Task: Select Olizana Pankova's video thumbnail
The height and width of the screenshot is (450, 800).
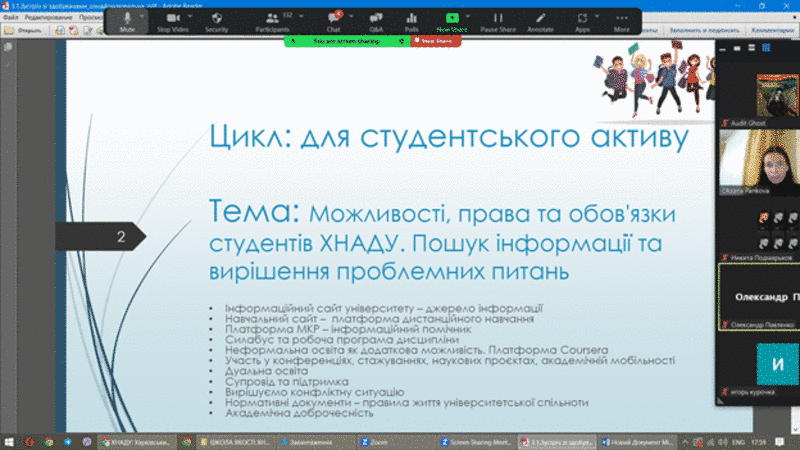Action: (x=757, y=160)
